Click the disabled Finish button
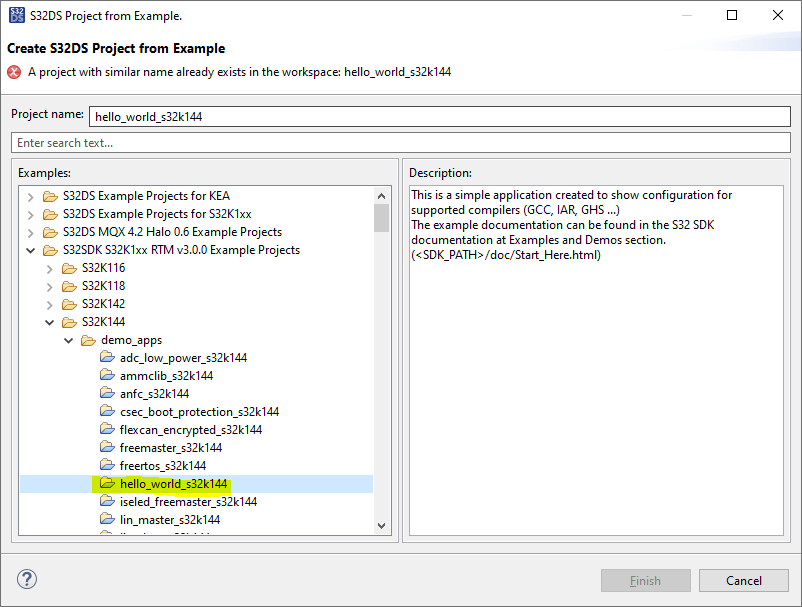 (x=645, y=580)
